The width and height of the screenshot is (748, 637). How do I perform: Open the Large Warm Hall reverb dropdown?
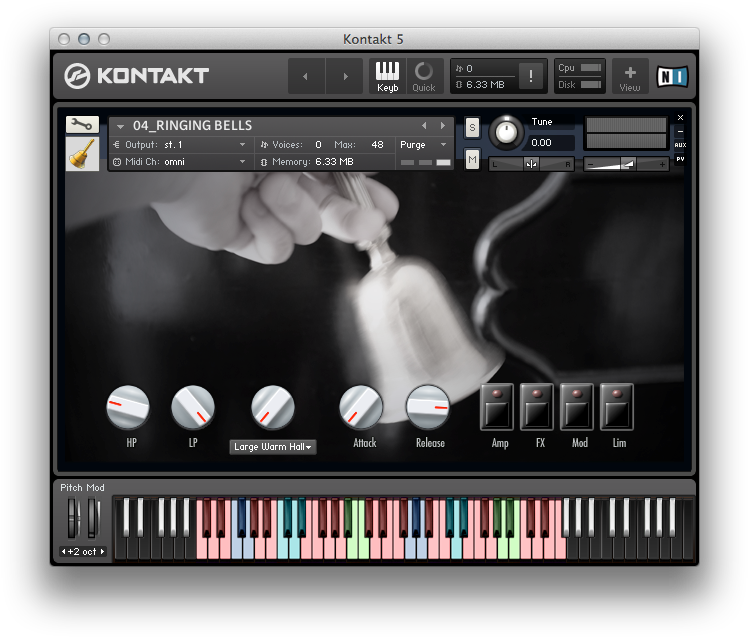pos(273,447)
